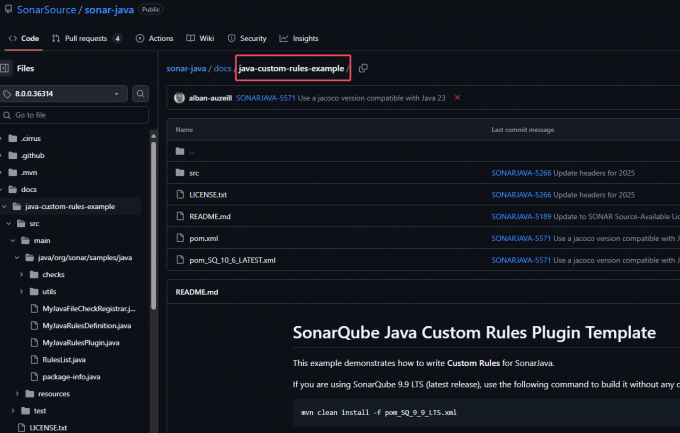Open the Insights tab
680x433 pixels.
click(x=299, y=38)
